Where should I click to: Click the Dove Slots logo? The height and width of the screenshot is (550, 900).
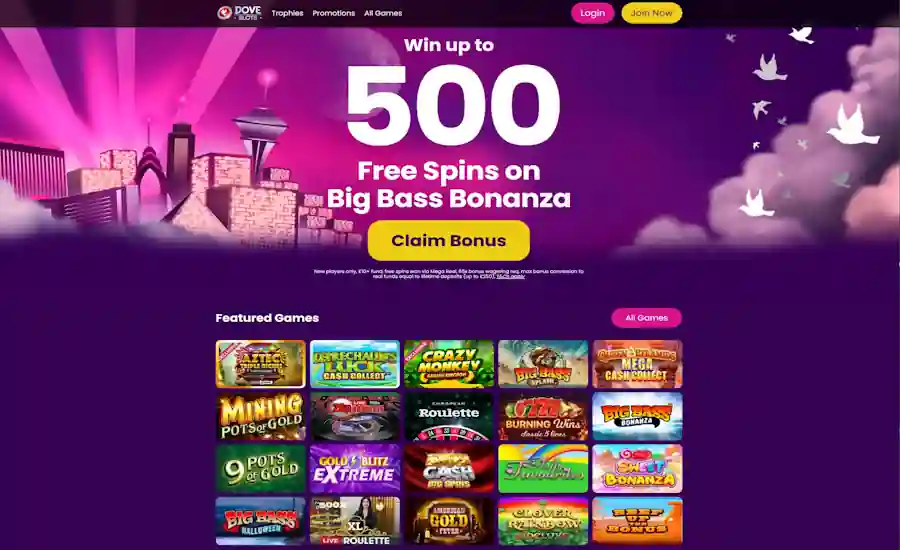click(239, 13)
